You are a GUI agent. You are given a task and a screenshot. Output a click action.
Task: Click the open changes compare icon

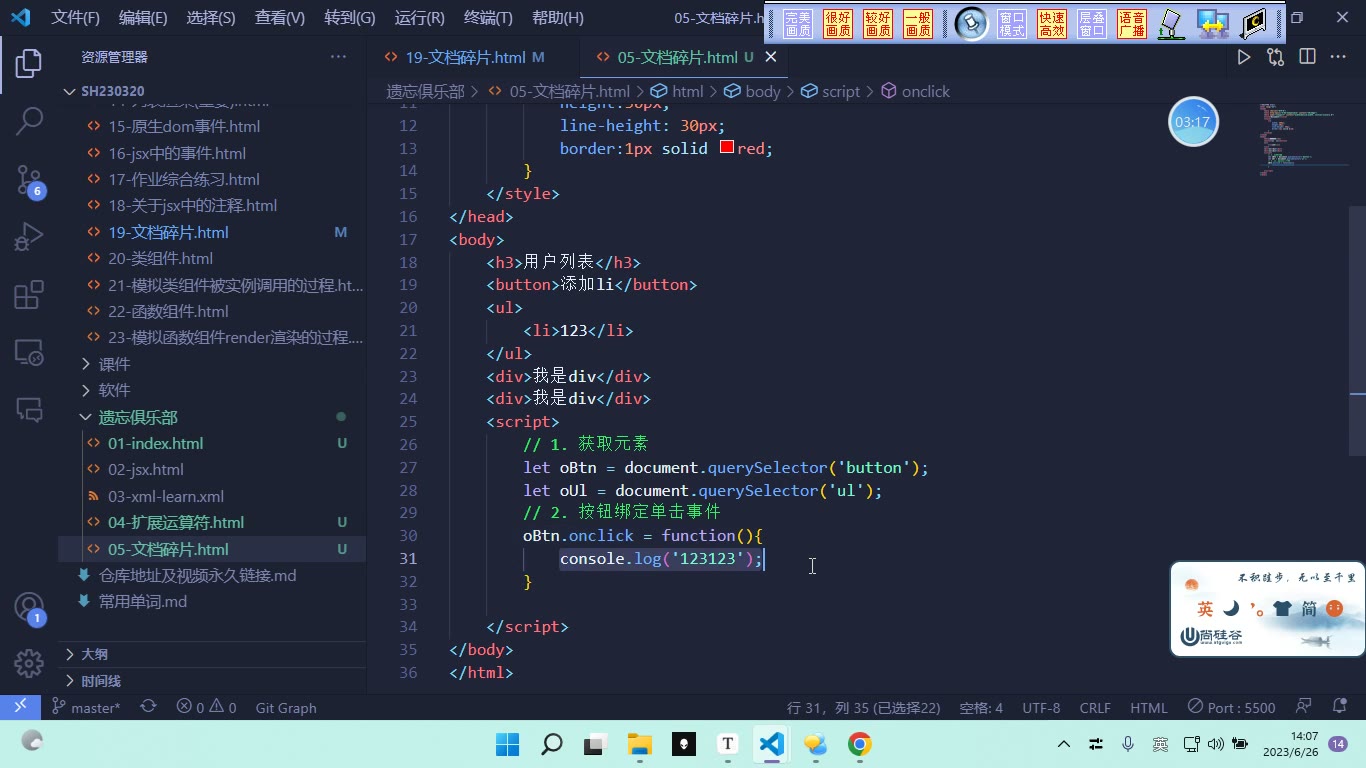point(1275,57)
